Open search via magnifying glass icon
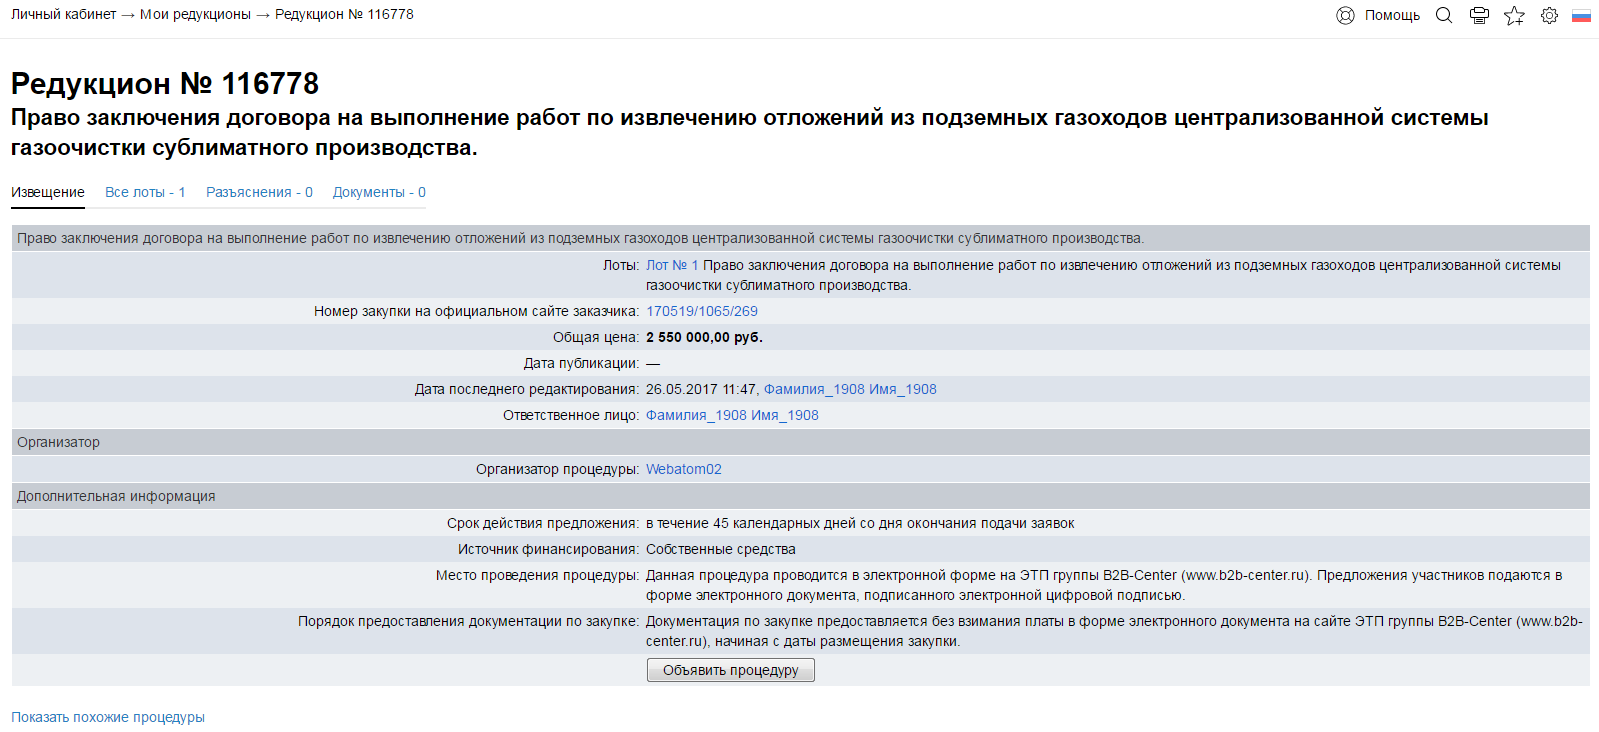 coord(1444,15)
